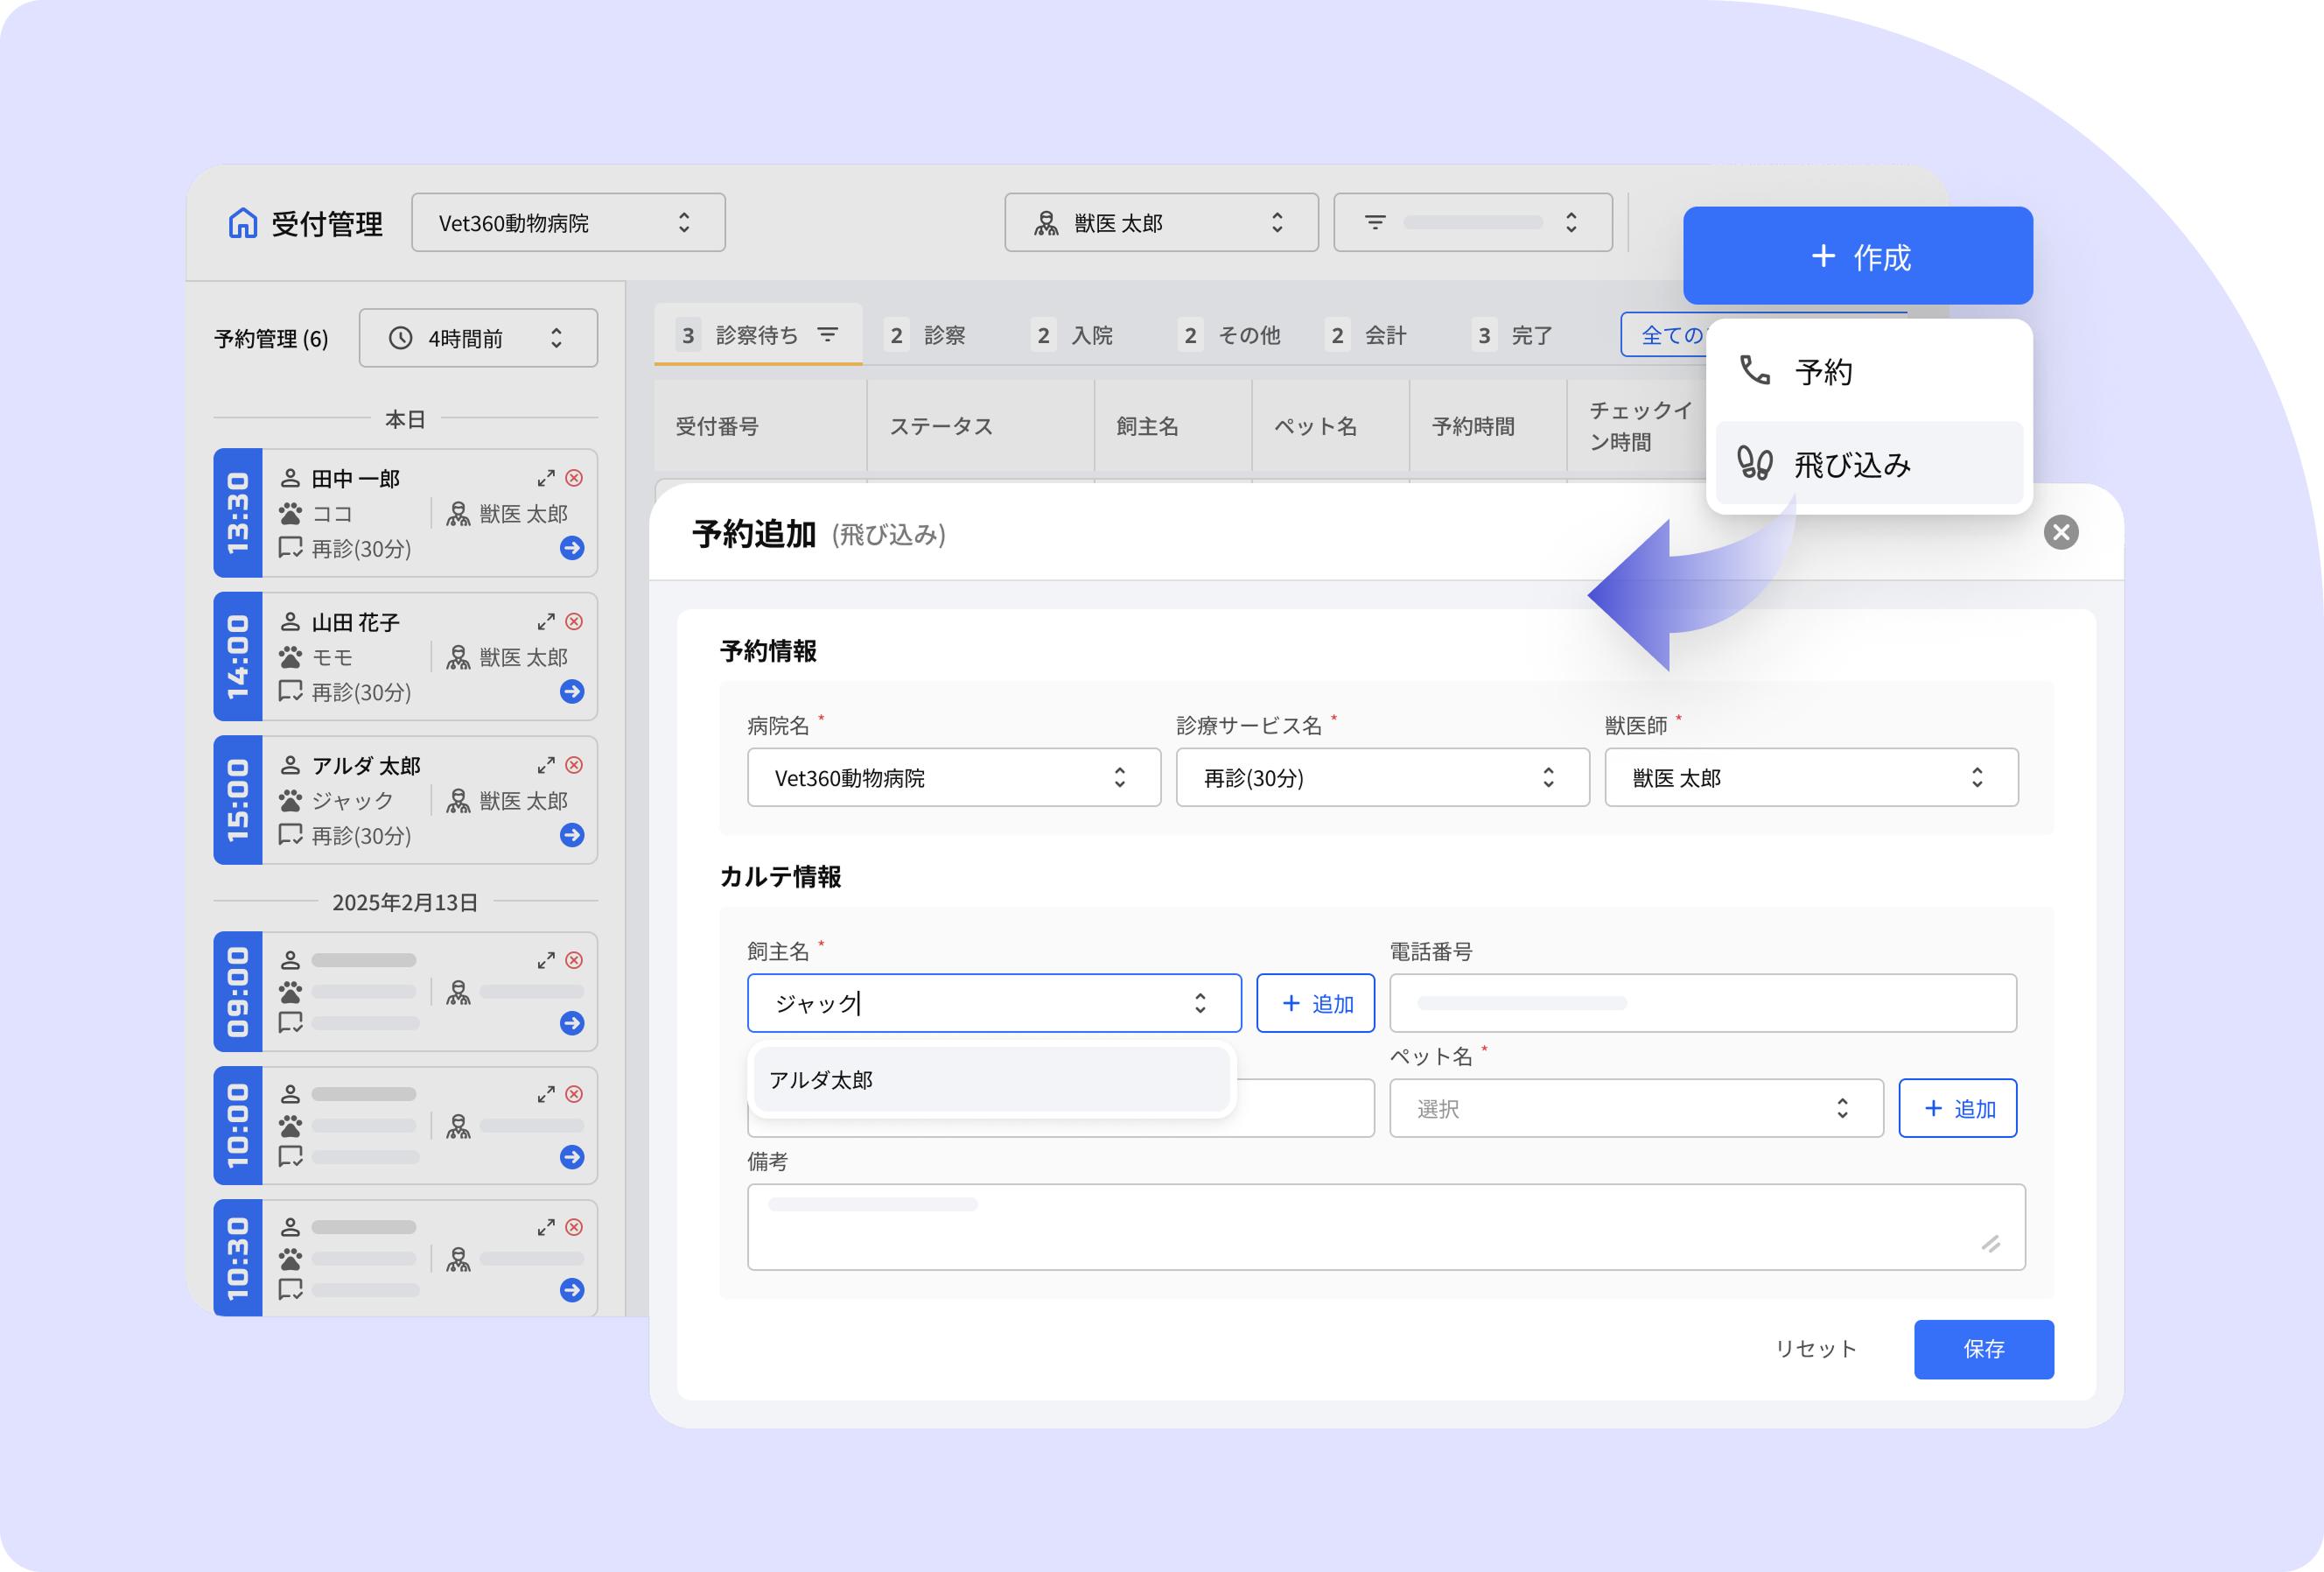This screenshot has width=2324, height=1572.
Task: Open the 獣医 太郎 vet selector in header
Action: [1161, 222]
